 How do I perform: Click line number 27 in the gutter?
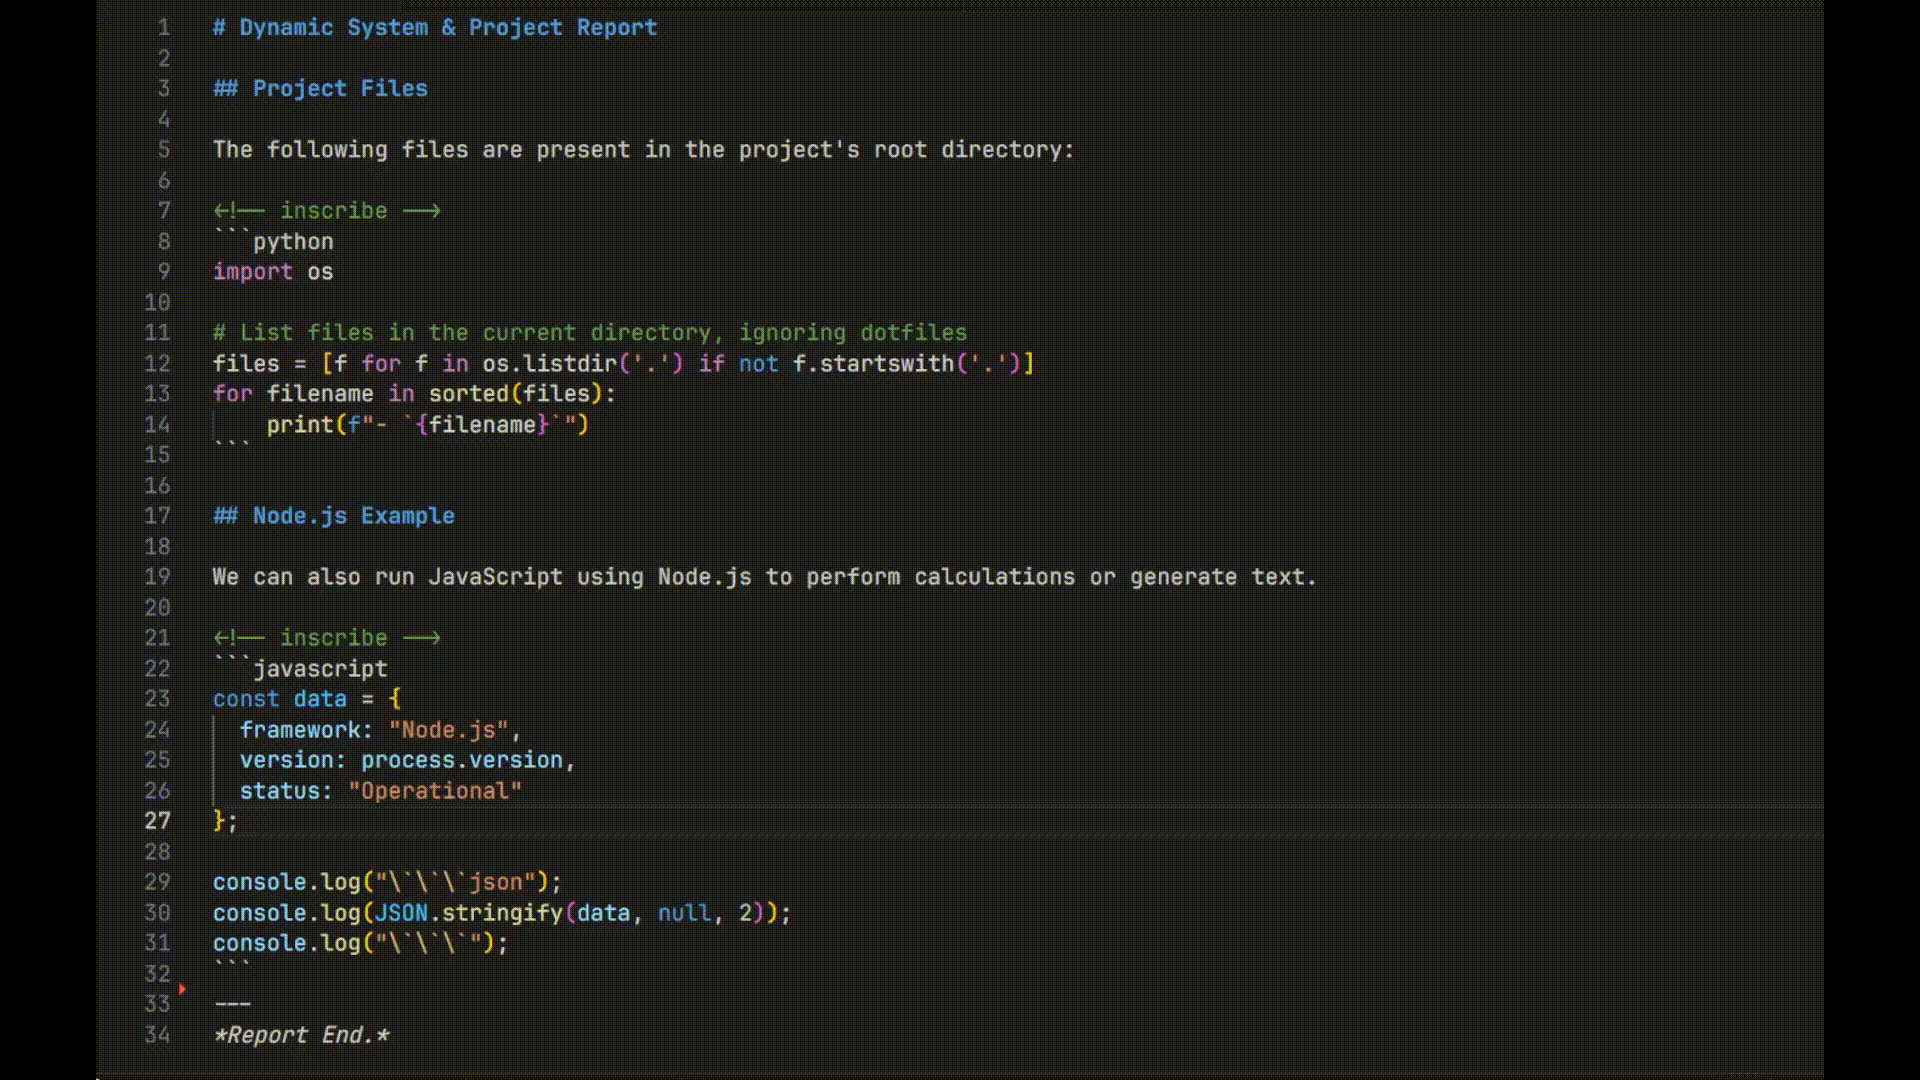(x=157, y=821)
